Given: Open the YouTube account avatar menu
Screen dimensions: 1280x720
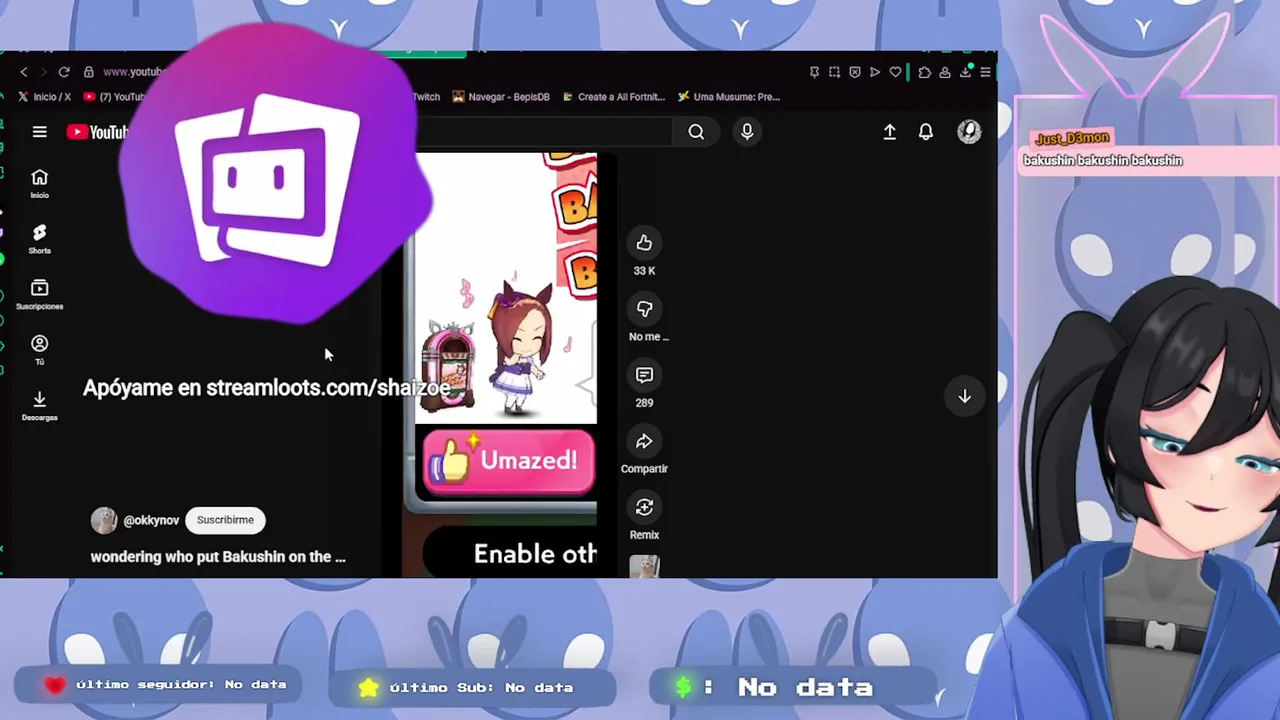Looking at the screenshot, I should point(969,132).
